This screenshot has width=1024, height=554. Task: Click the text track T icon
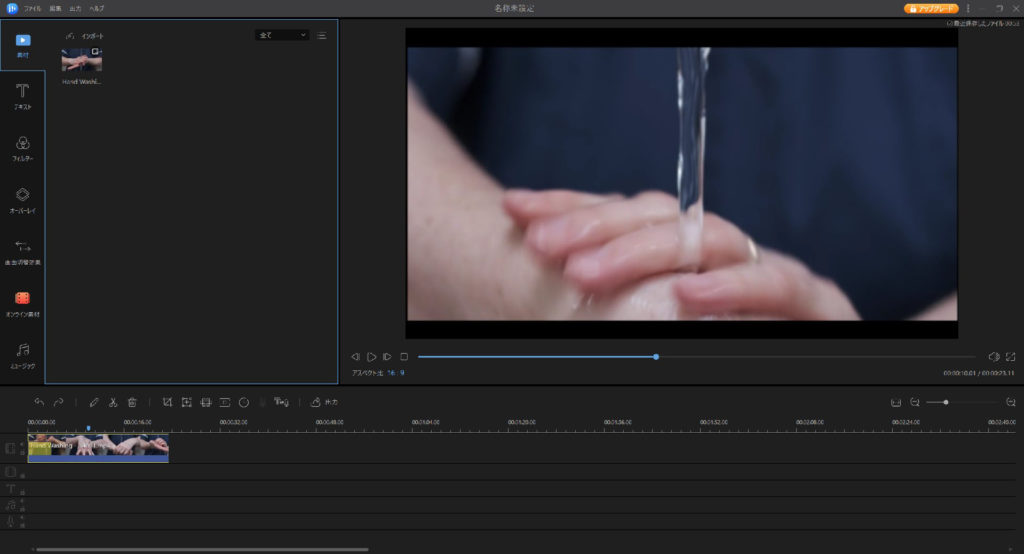[10, 489]
